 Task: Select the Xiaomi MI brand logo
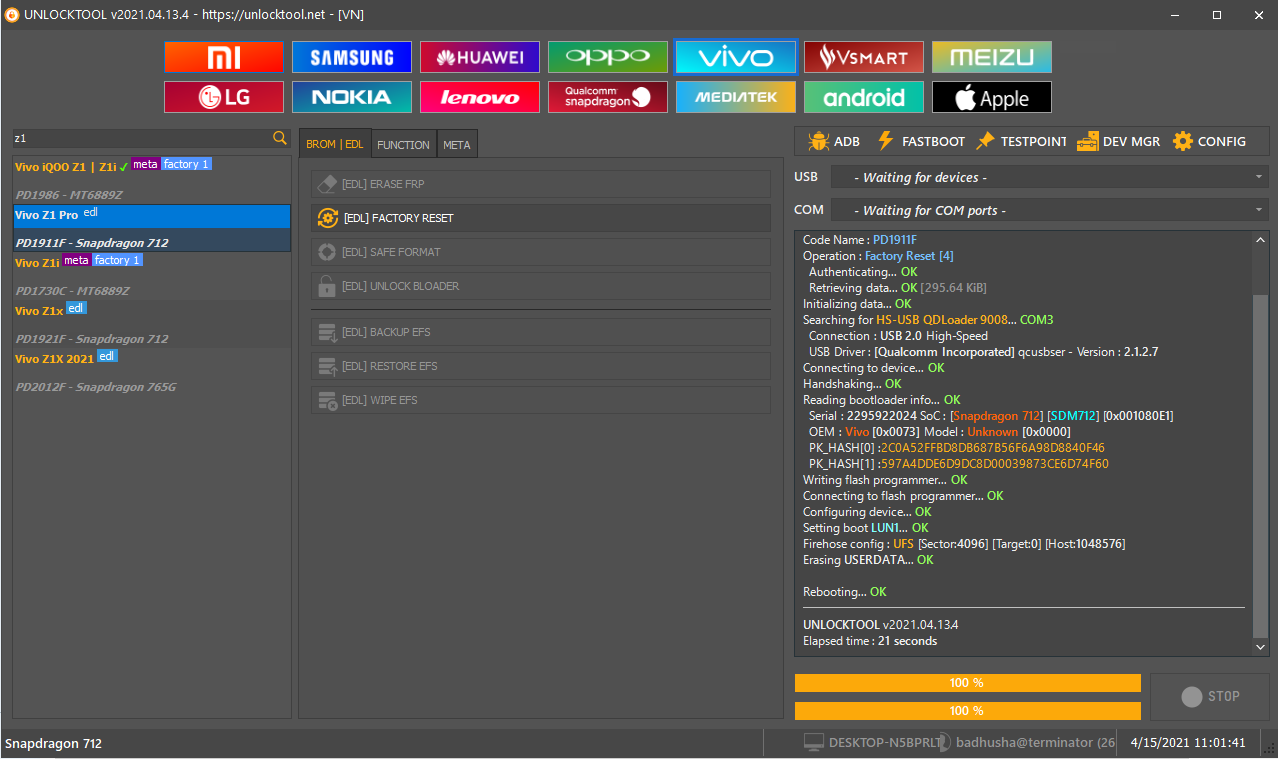224,57
